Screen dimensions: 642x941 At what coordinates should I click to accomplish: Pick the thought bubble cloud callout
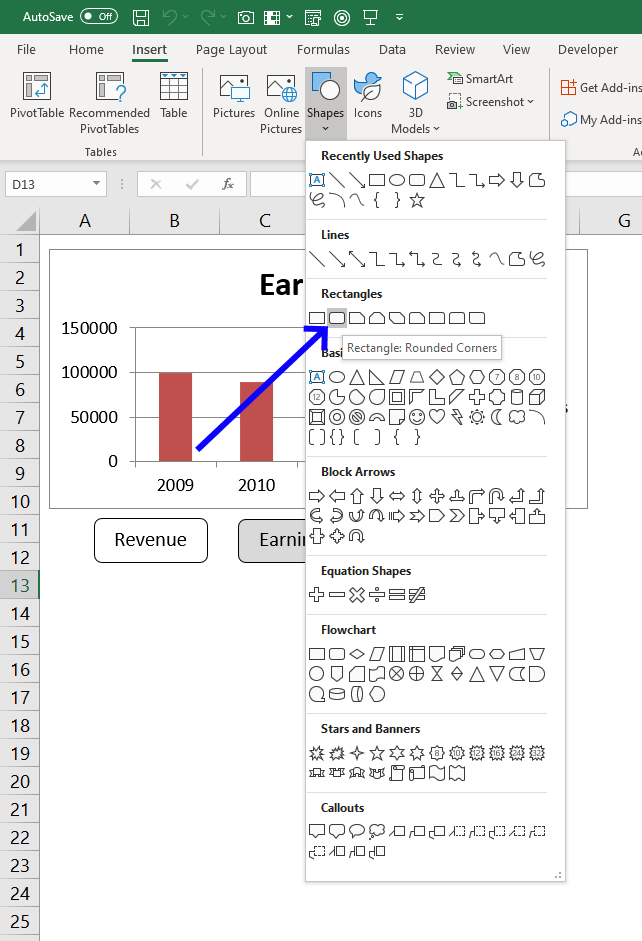pos(377,831)
